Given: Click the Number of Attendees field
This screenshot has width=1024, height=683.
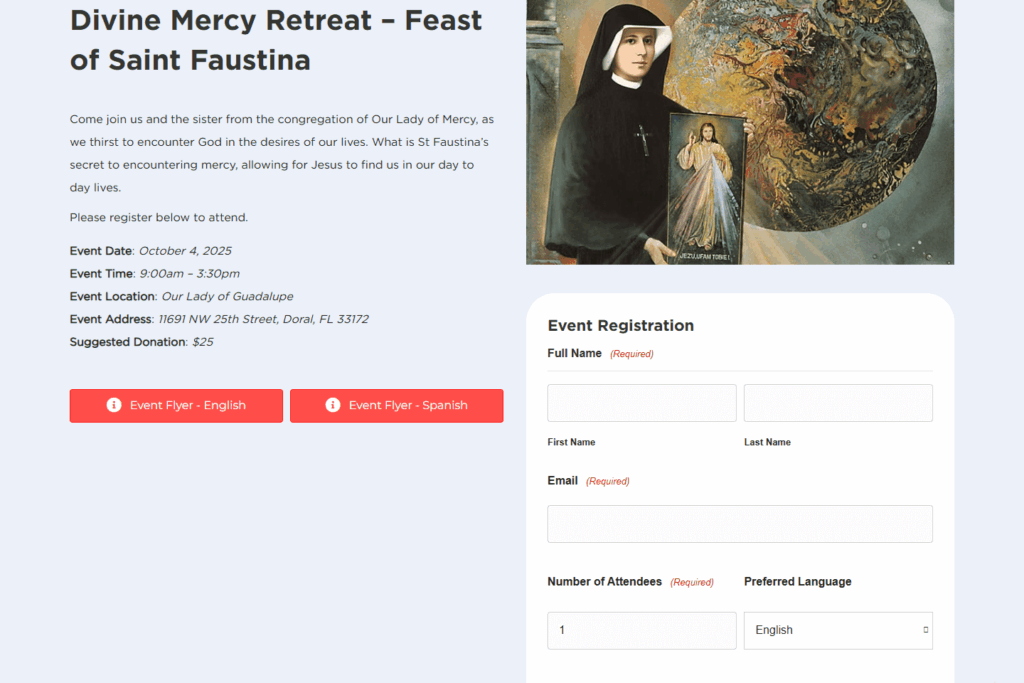Looking at the screenshot, I should 642,630.
